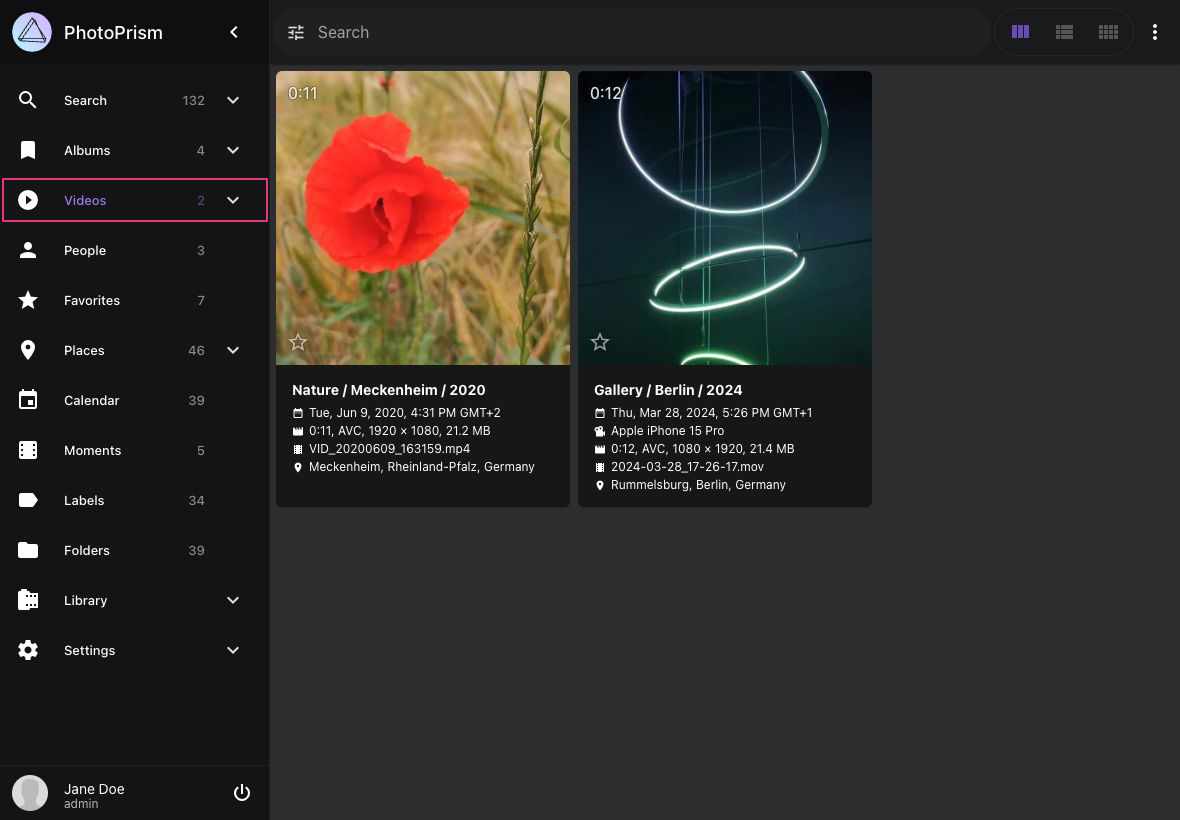Star the Nature Meckenheim video as favorite

coord(298,342)
